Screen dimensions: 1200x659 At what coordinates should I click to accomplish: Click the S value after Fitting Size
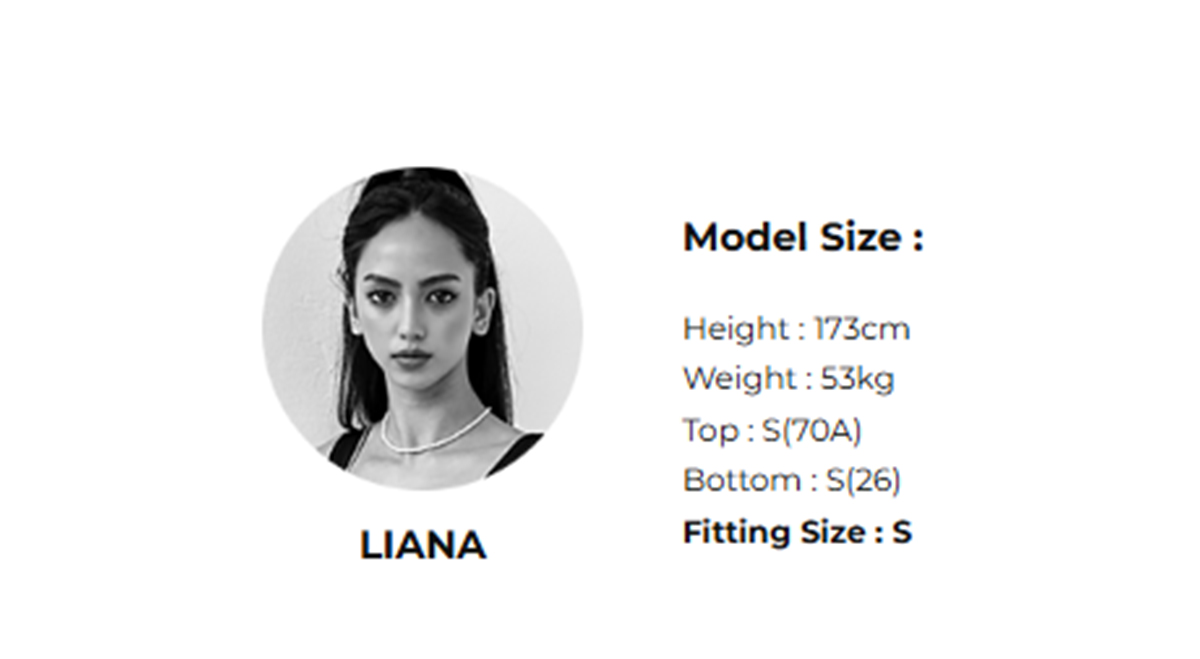[x=902, y=532]
